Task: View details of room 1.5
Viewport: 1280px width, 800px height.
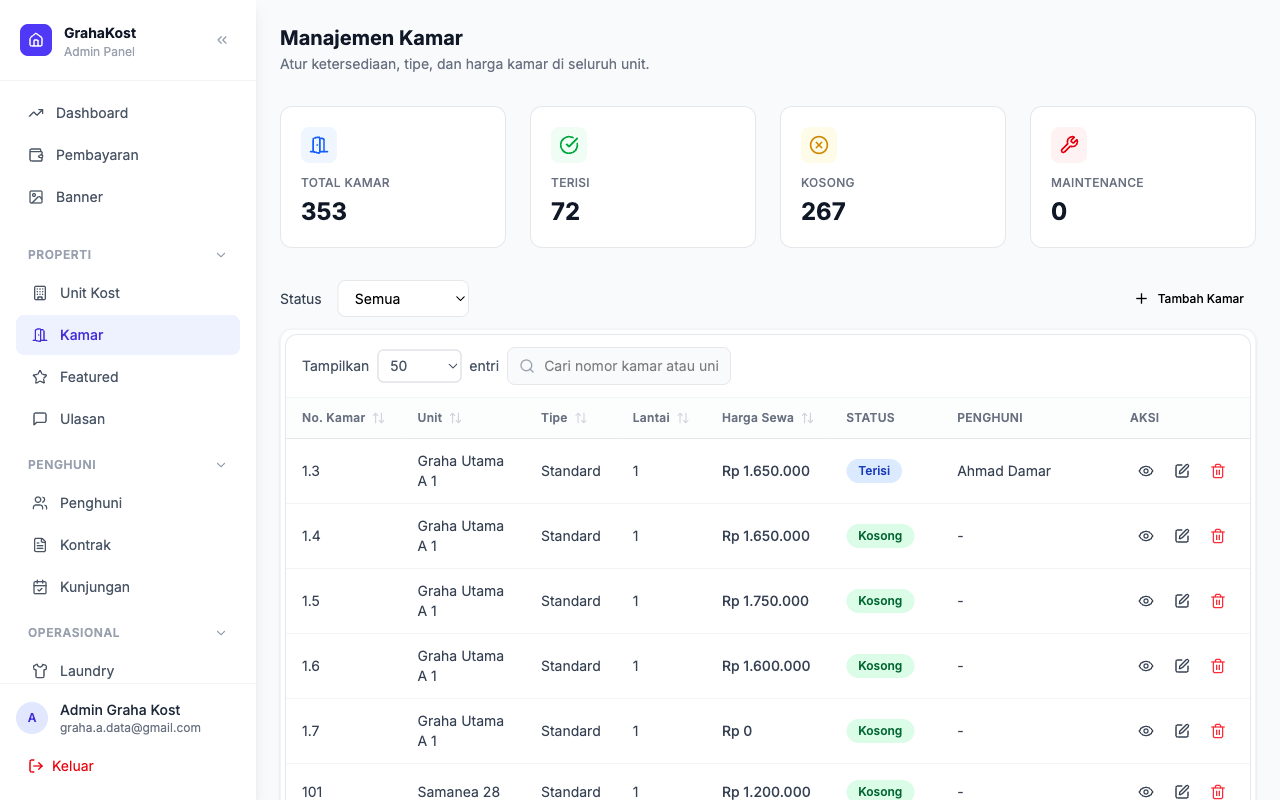Action: 1146,601
